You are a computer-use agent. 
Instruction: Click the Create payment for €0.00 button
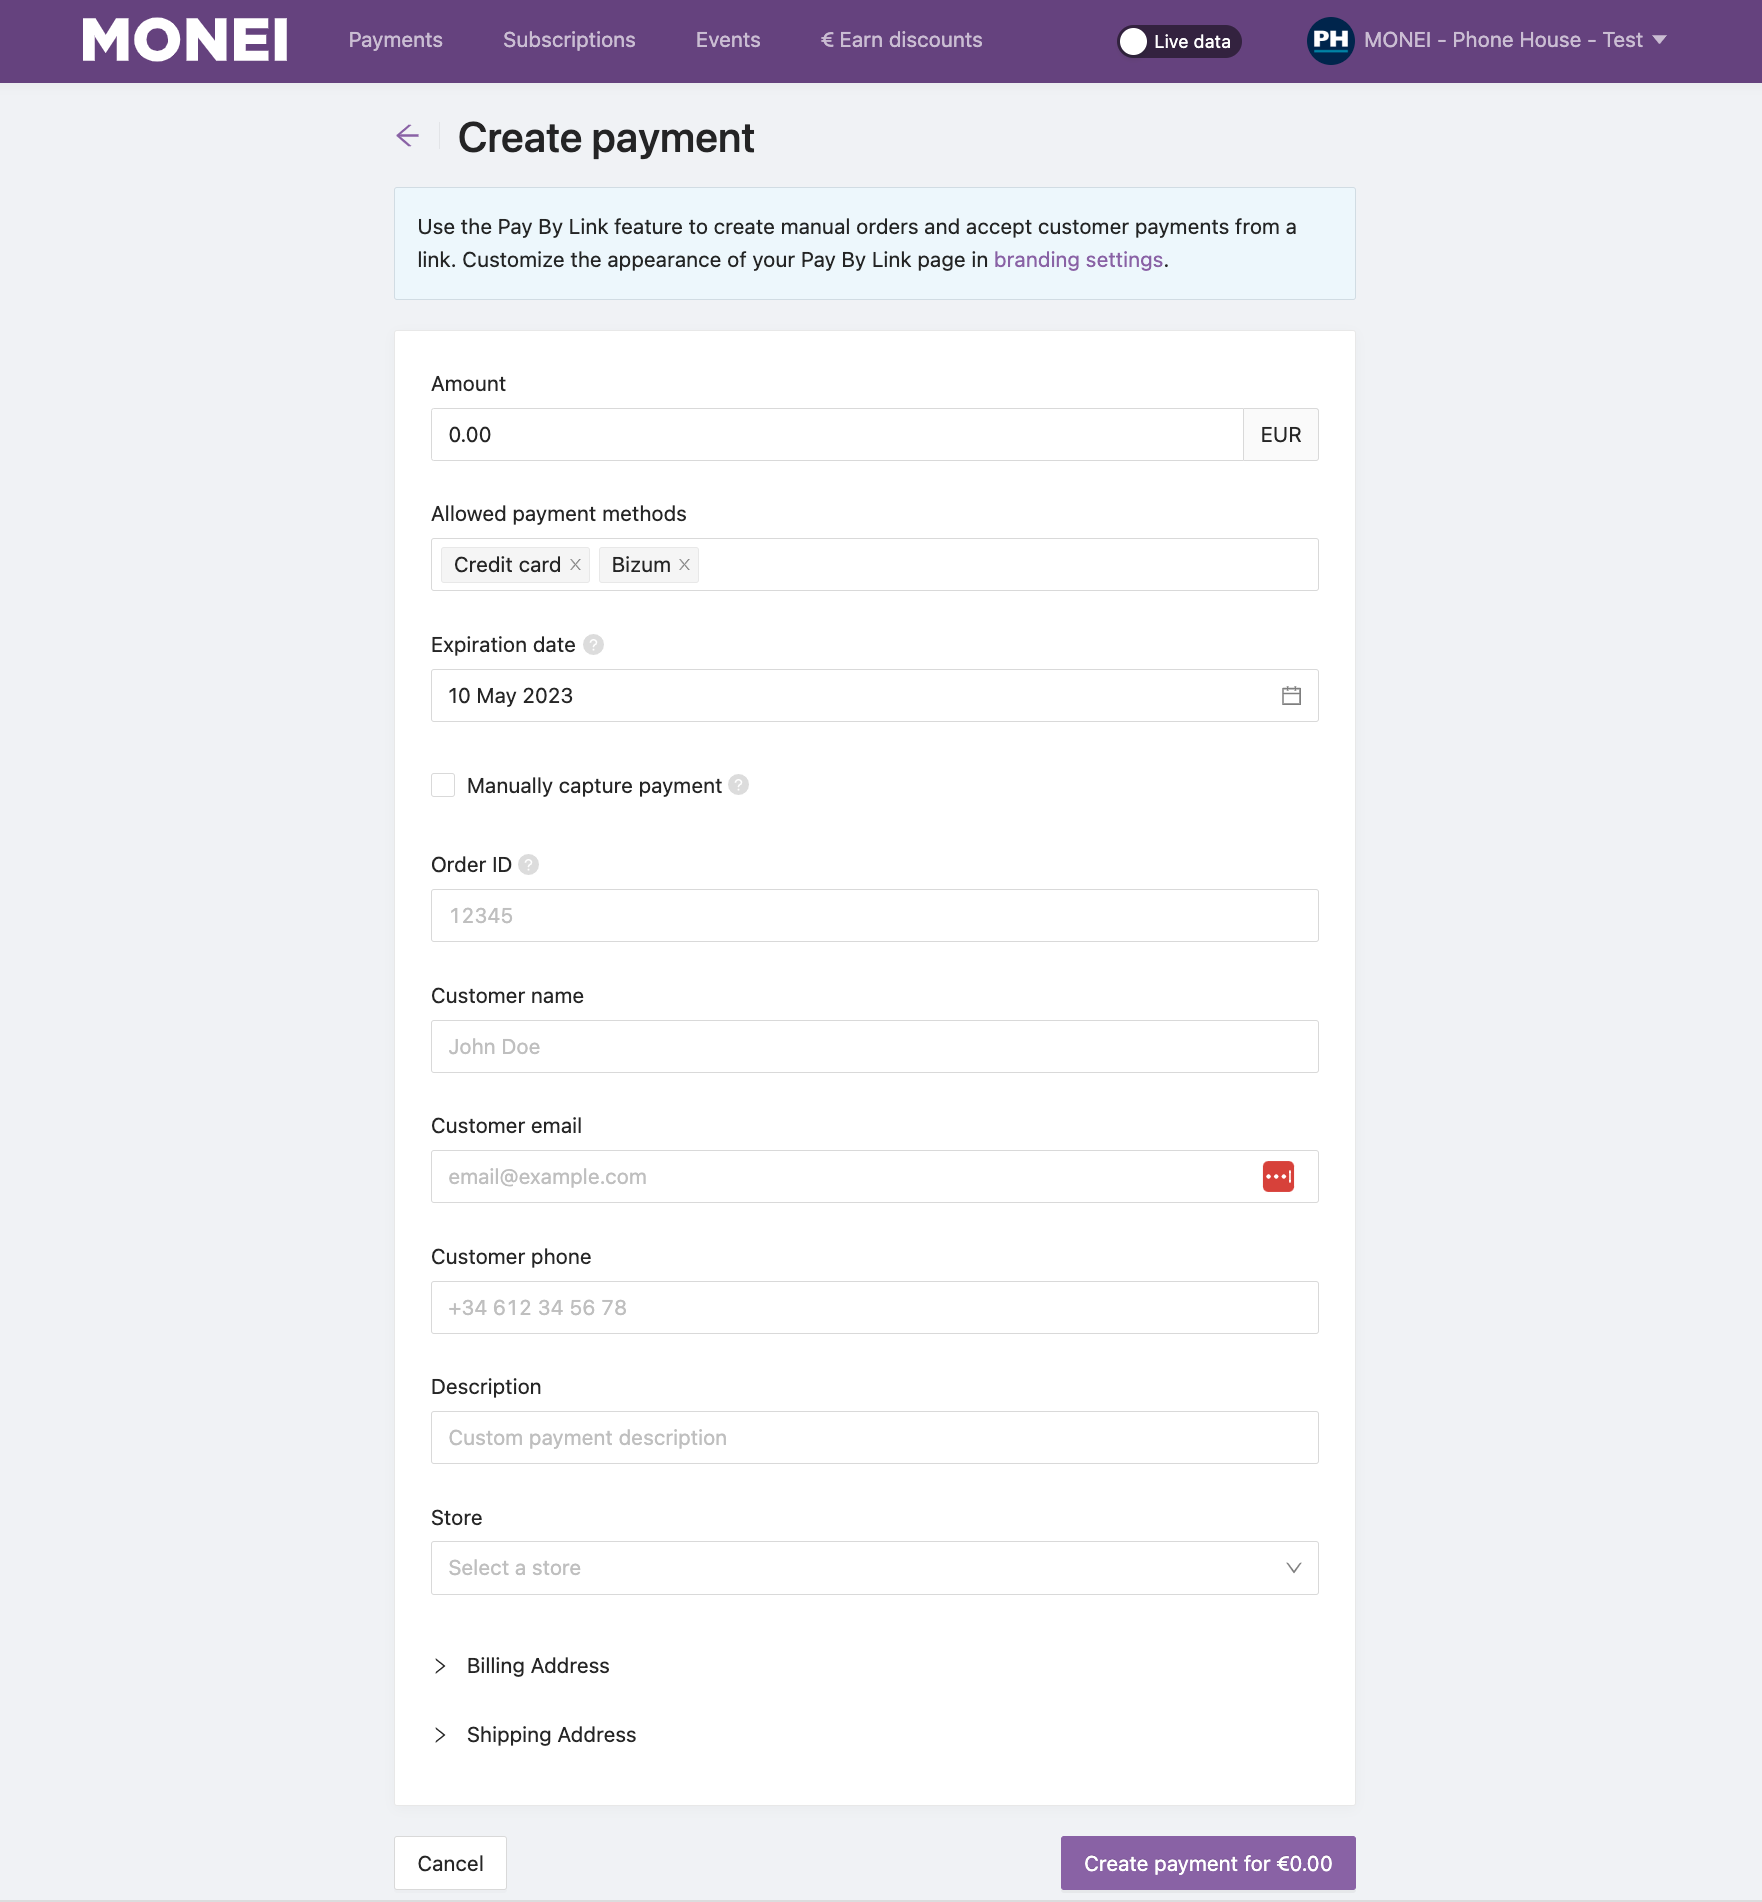tap(1208, 1863)
